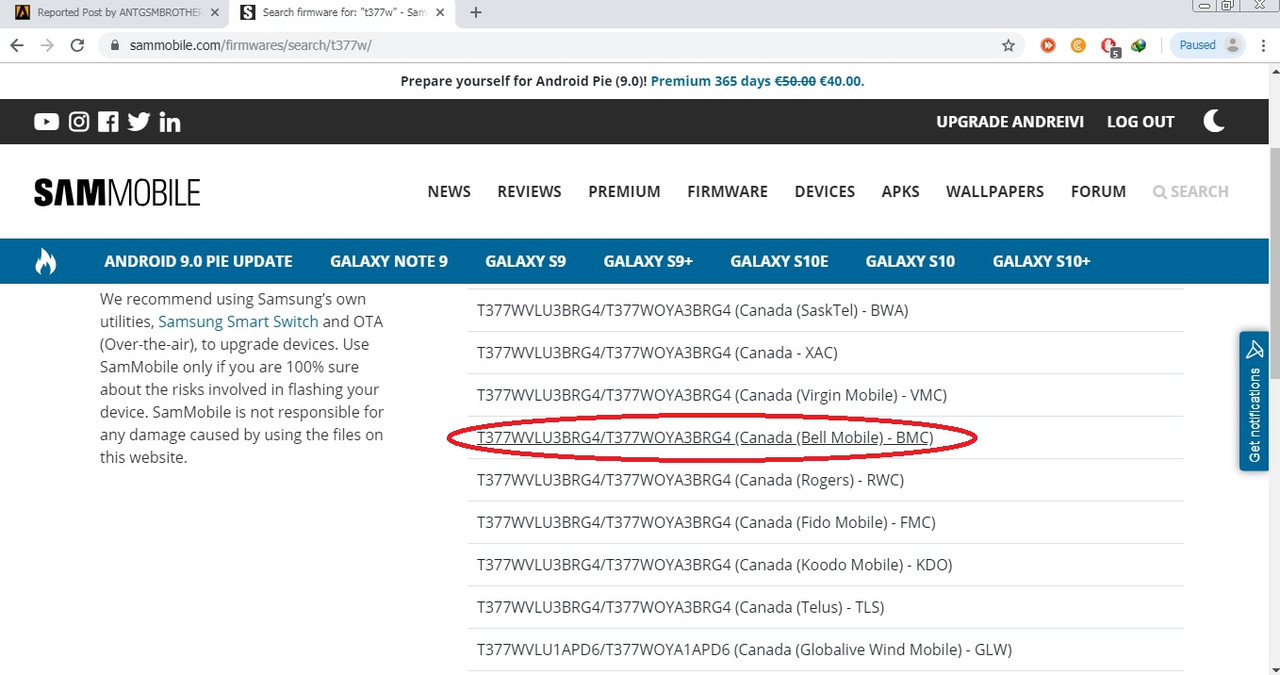The width and height of the screenshot is (1280, 675).
Task: Click the flame trending icon
Action: 45,261
